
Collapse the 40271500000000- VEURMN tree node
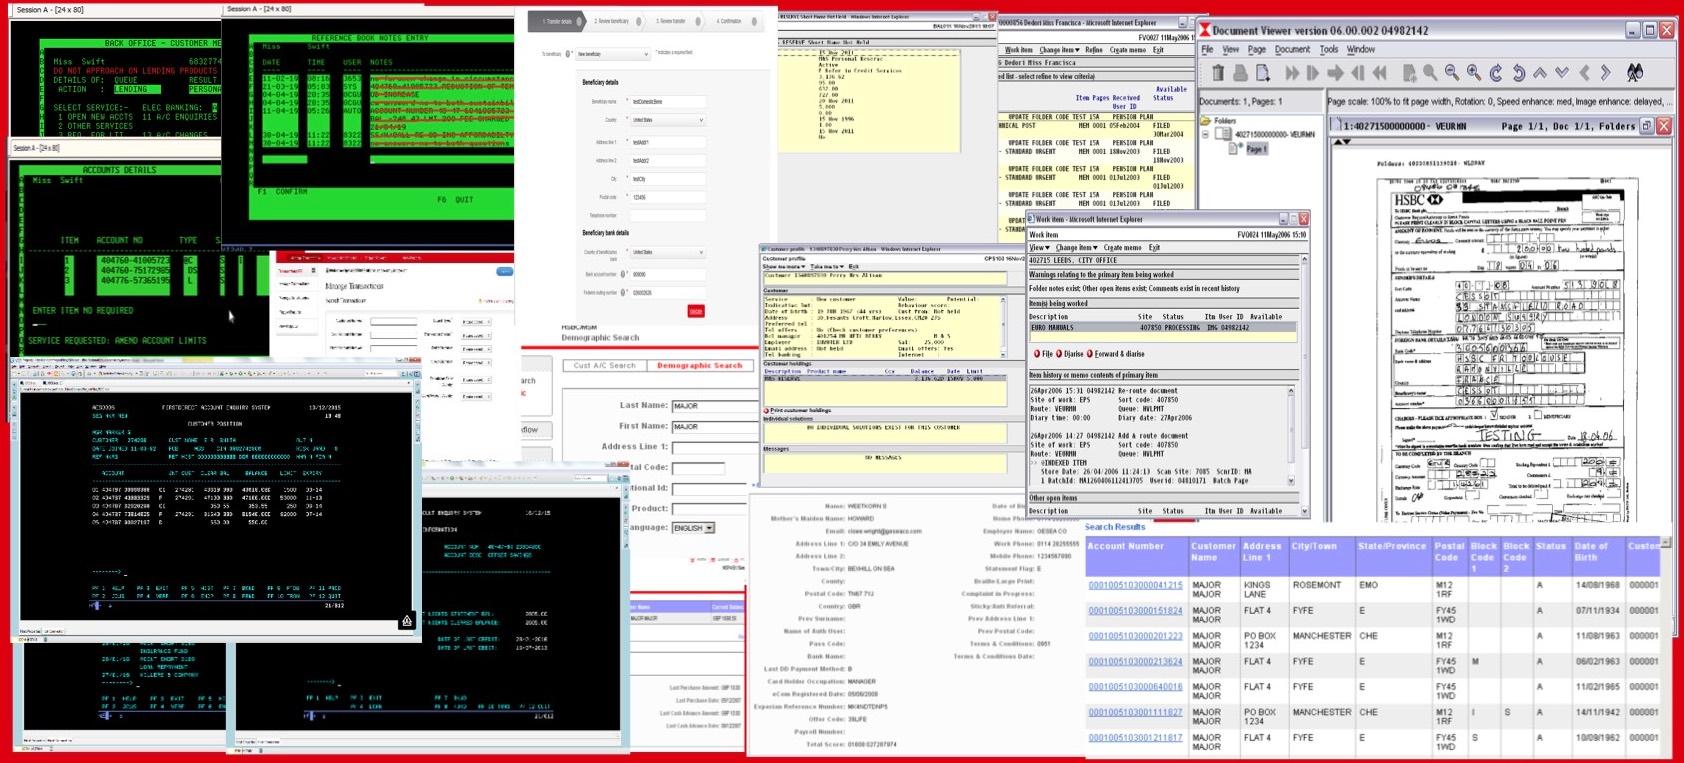tap(1205, 135)
